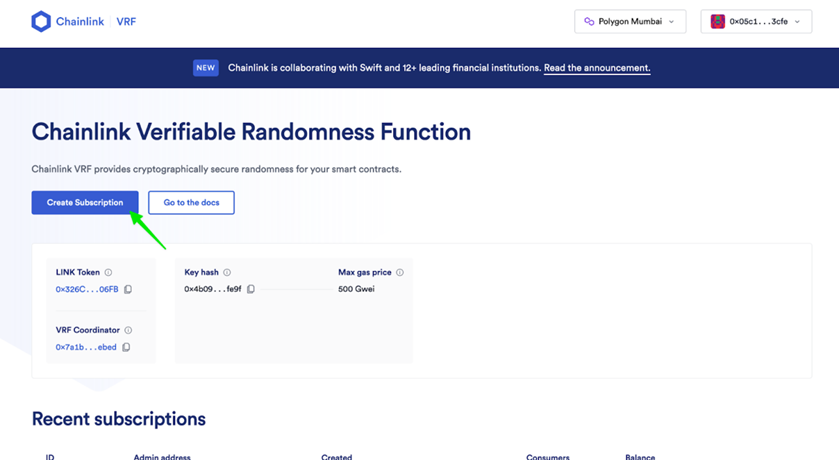839x460 pixels.
Task: Click the Chainlink wordmark text in header
Action: tap(80, 21)
